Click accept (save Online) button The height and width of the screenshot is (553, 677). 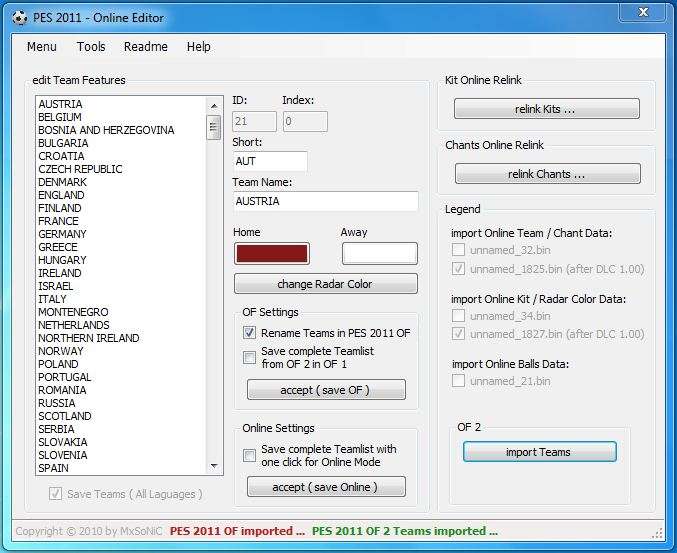pos(326,487)
